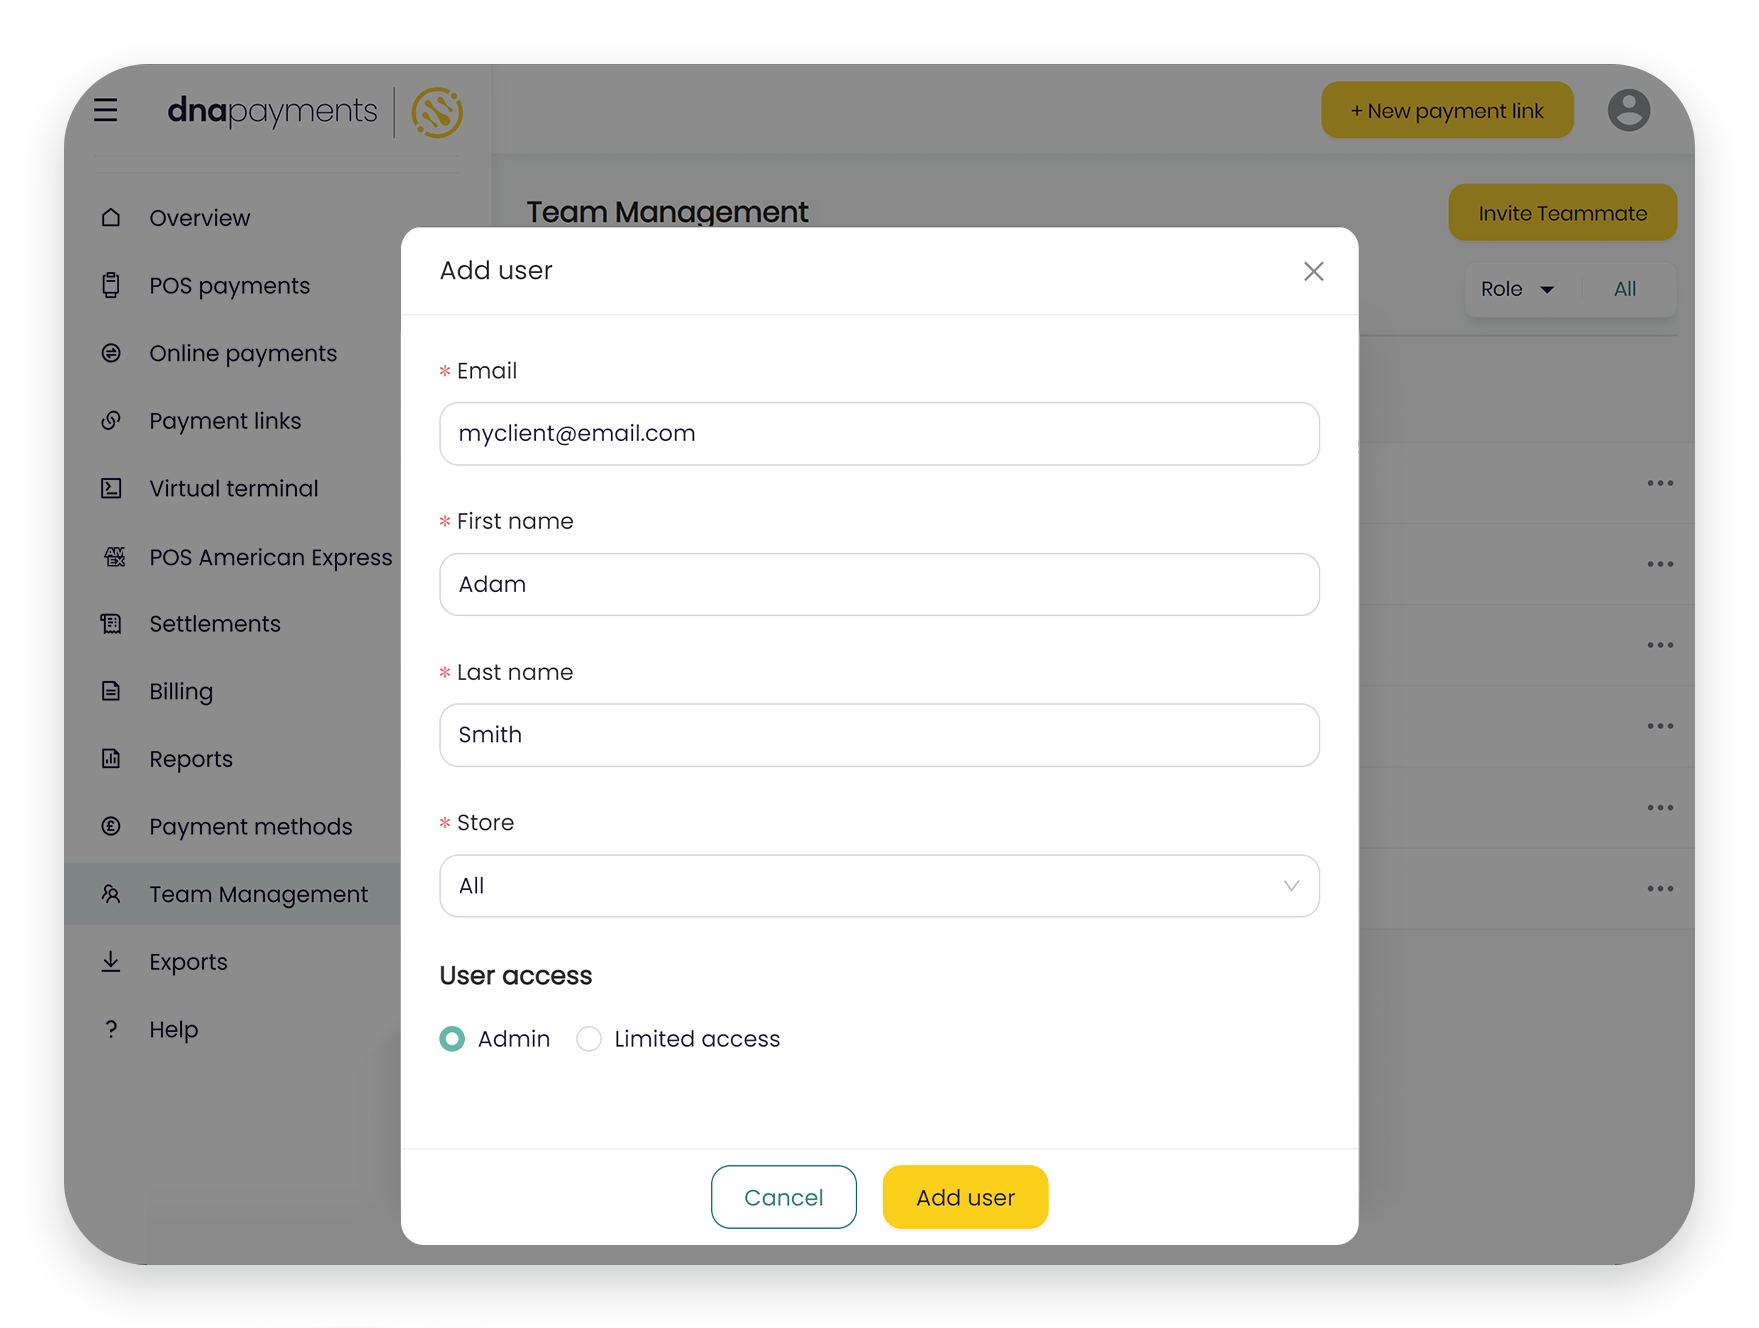
Task: Select the Payment links chain icon
Action: point(111,420)
